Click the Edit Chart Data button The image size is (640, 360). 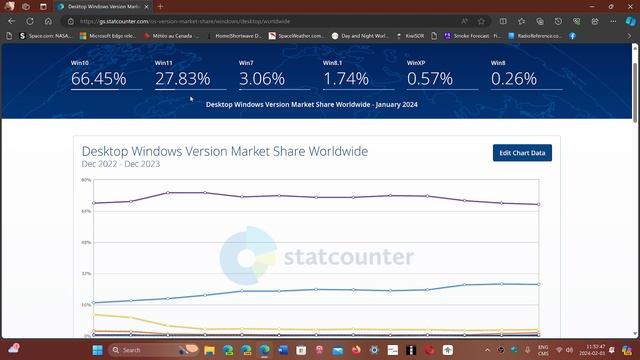(x=522, y=153)
